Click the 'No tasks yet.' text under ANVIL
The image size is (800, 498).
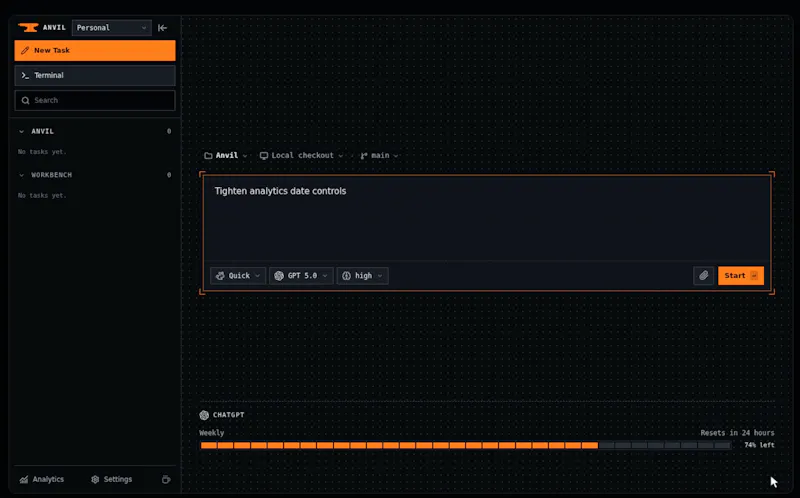42,152
